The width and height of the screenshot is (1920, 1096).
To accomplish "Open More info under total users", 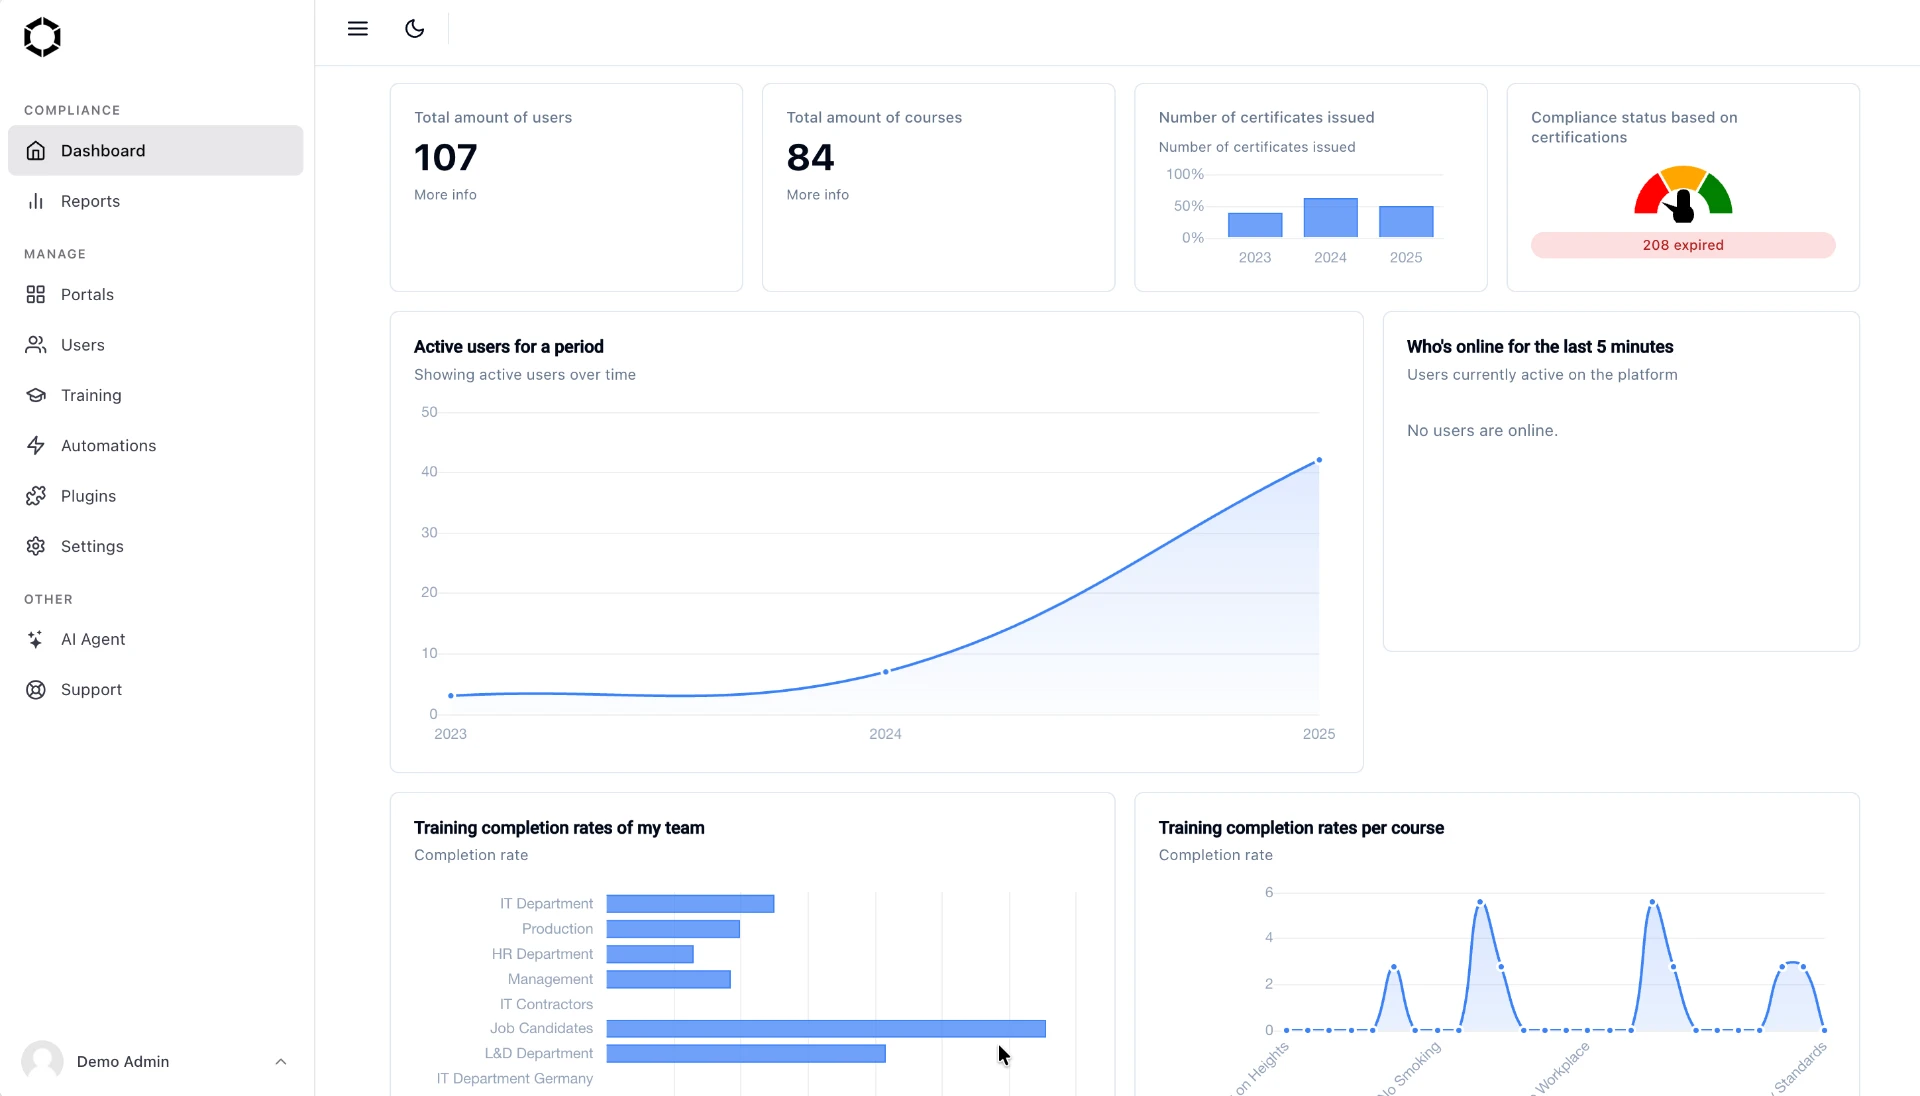I will [445, 195].
